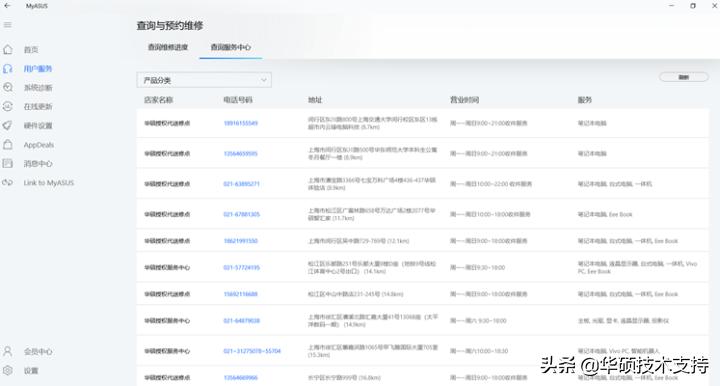Click the address ending in (12.1km)
The width and height of the screenshot is (720, 386).
pyautogui.click(x=358, y=241)
